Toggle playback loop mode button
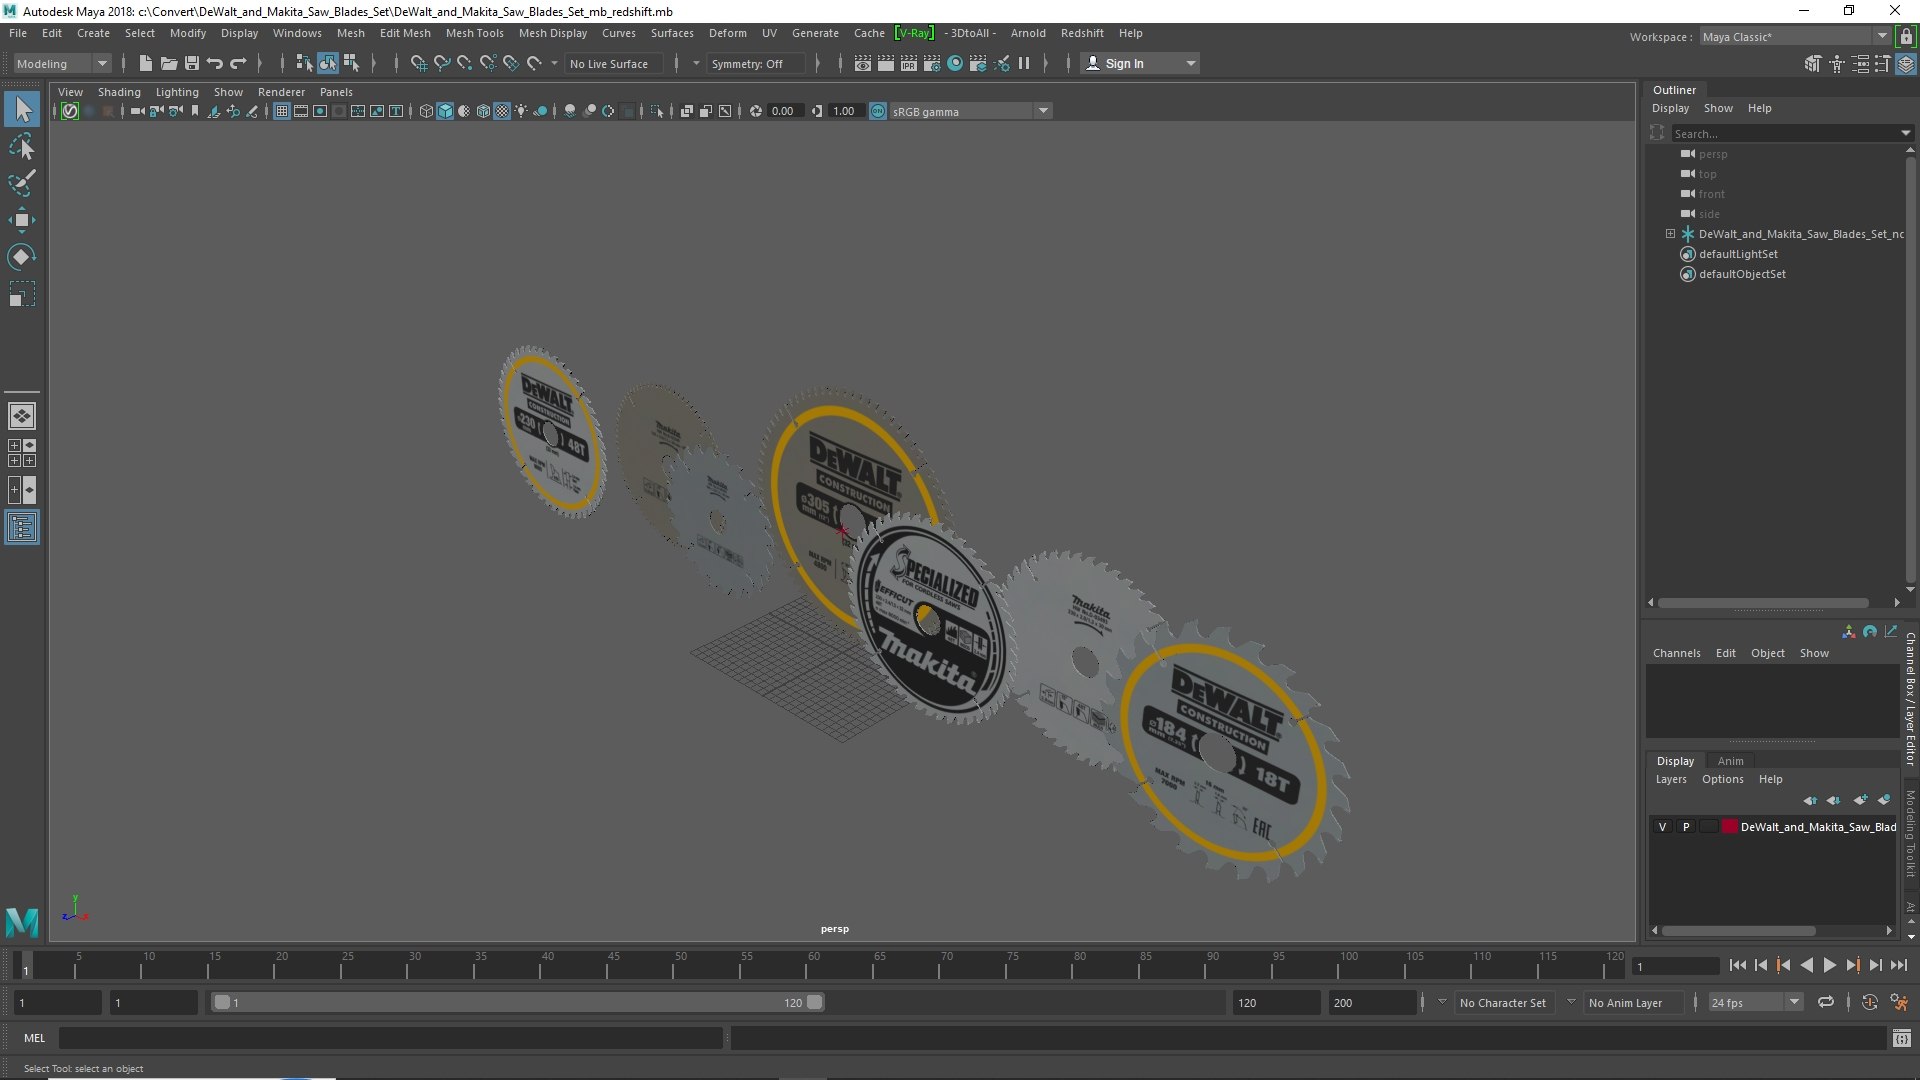 (1826, 1002)
